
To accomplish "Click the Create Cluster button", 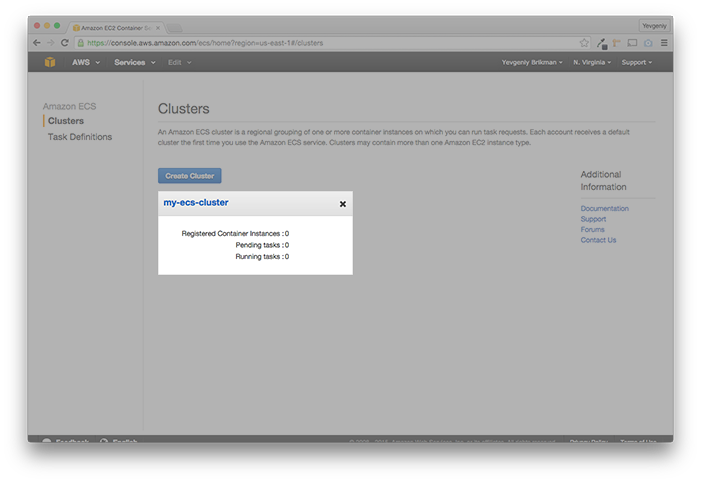I will pyautogui.click(x=190, y=176).
